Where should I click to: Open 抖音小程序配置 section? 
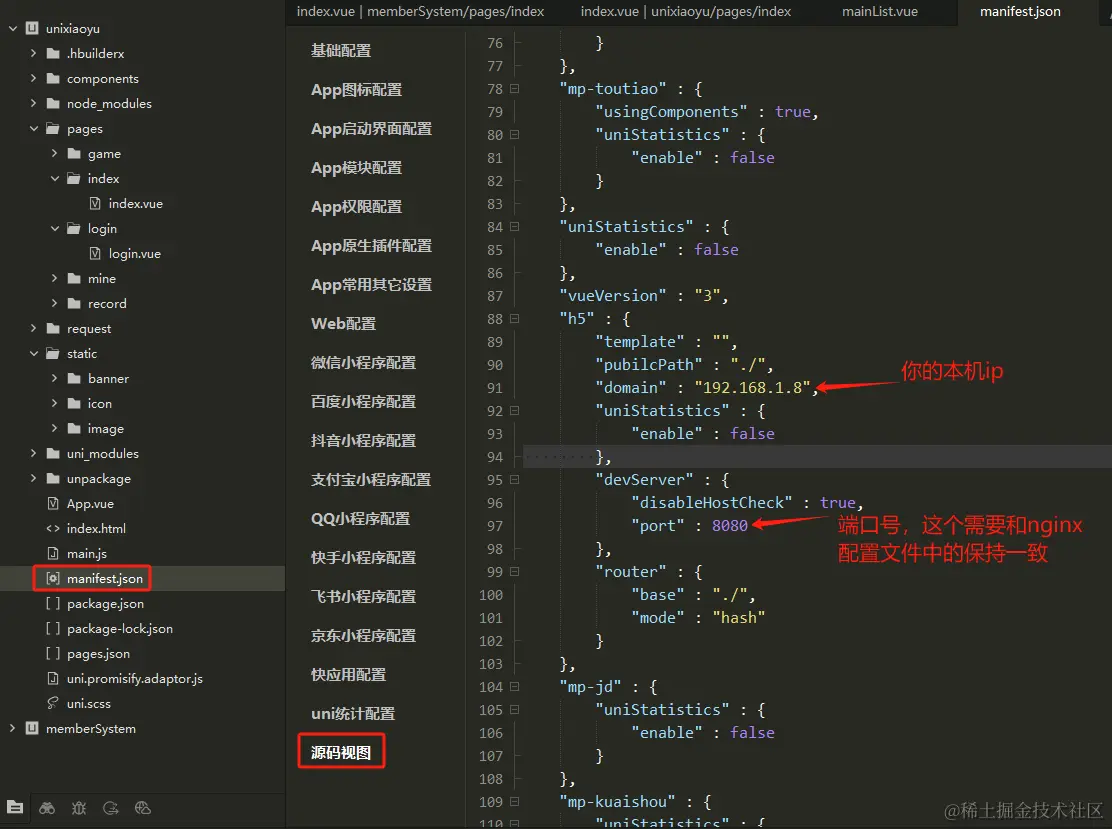coord(364,440)
